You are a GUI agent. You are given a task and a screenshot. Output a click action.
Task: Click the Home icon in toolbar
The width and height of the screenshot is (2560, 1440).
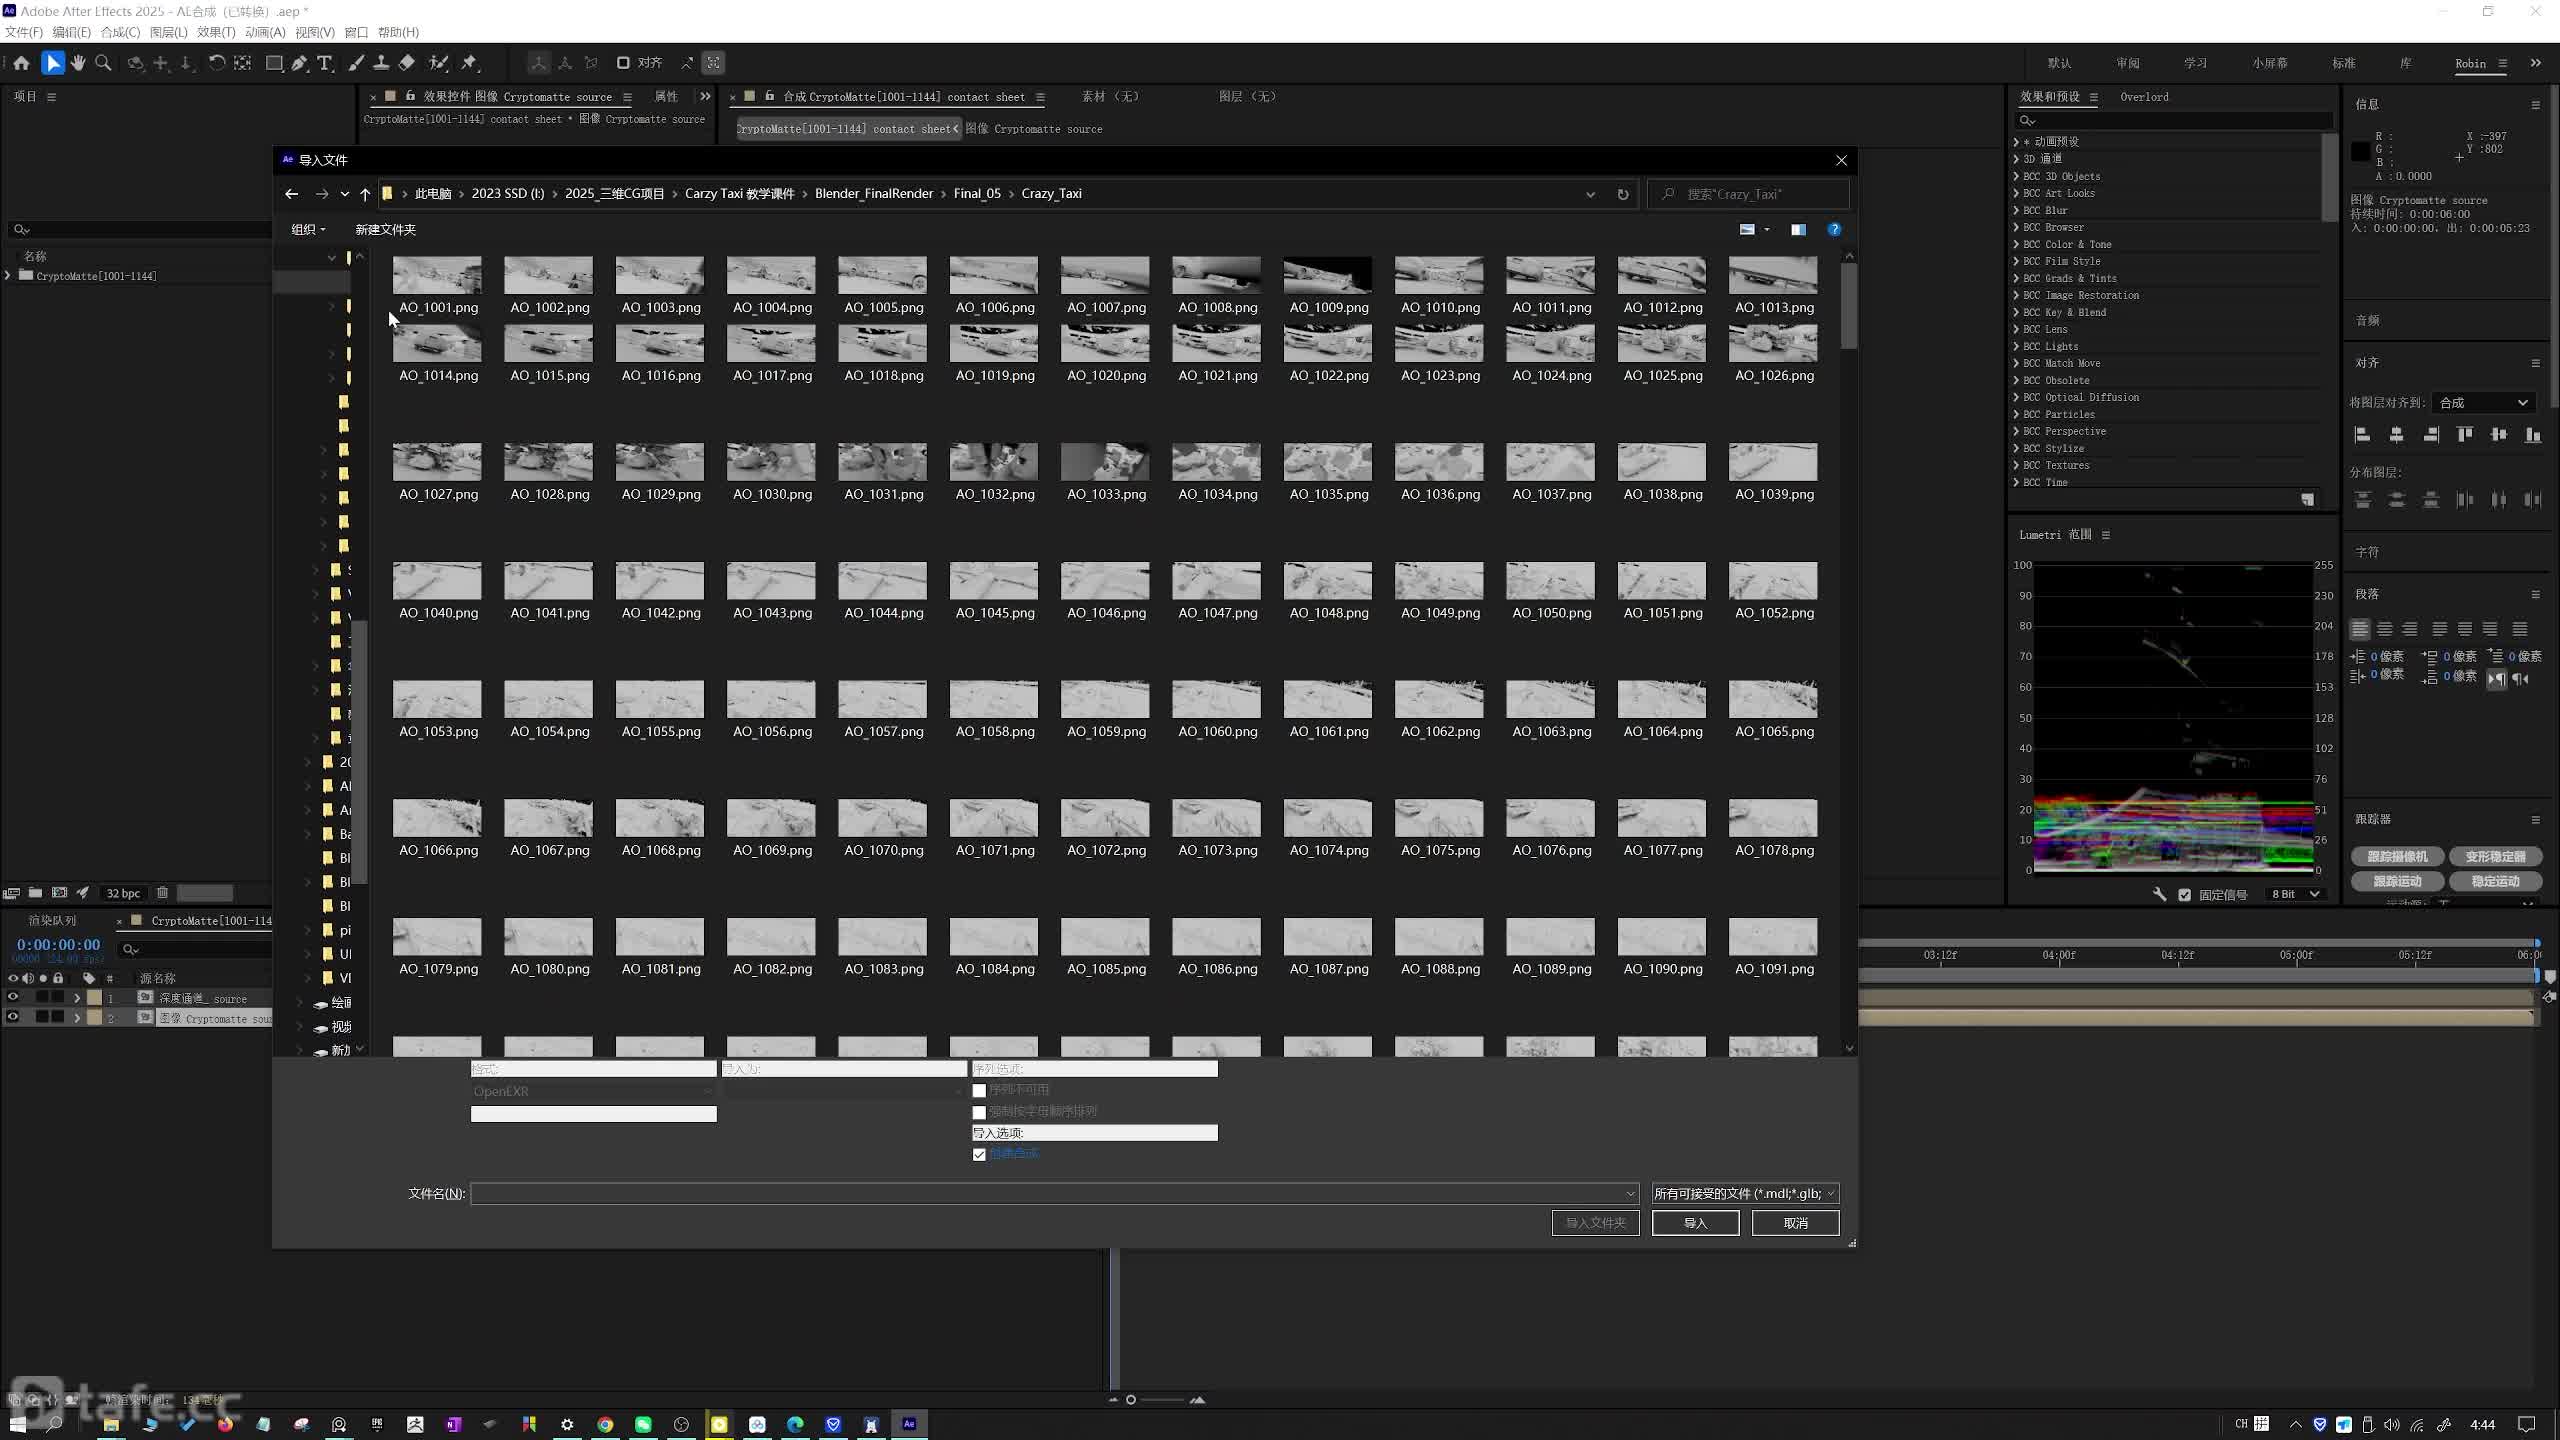click(21, 63)
